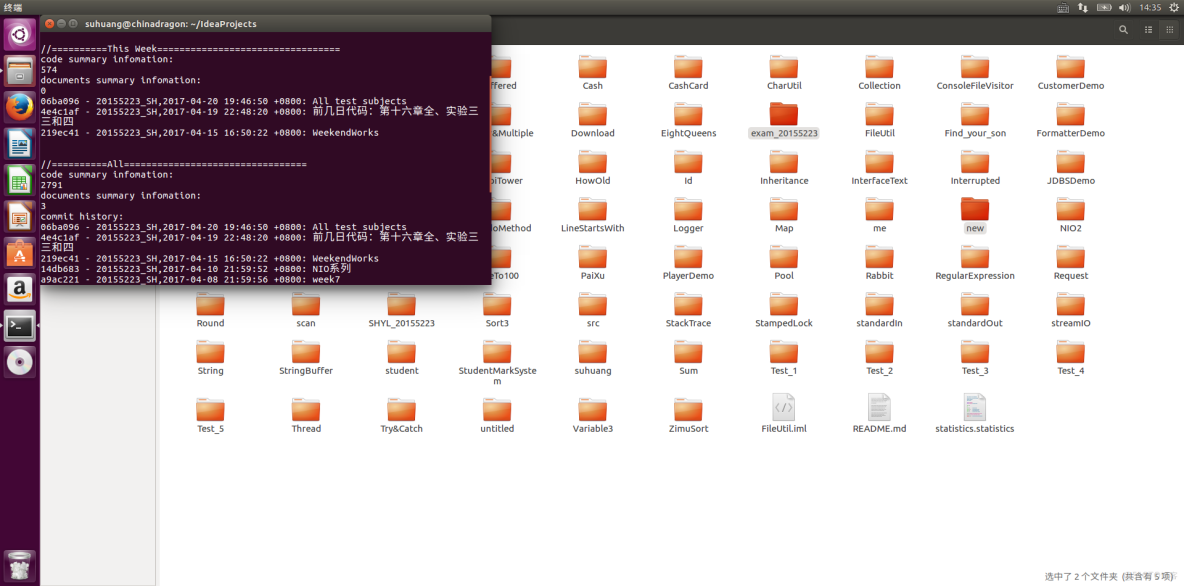Click the 14:35 clock in top panel
Screen dimensions: 1184x586
pos(1150,7)
